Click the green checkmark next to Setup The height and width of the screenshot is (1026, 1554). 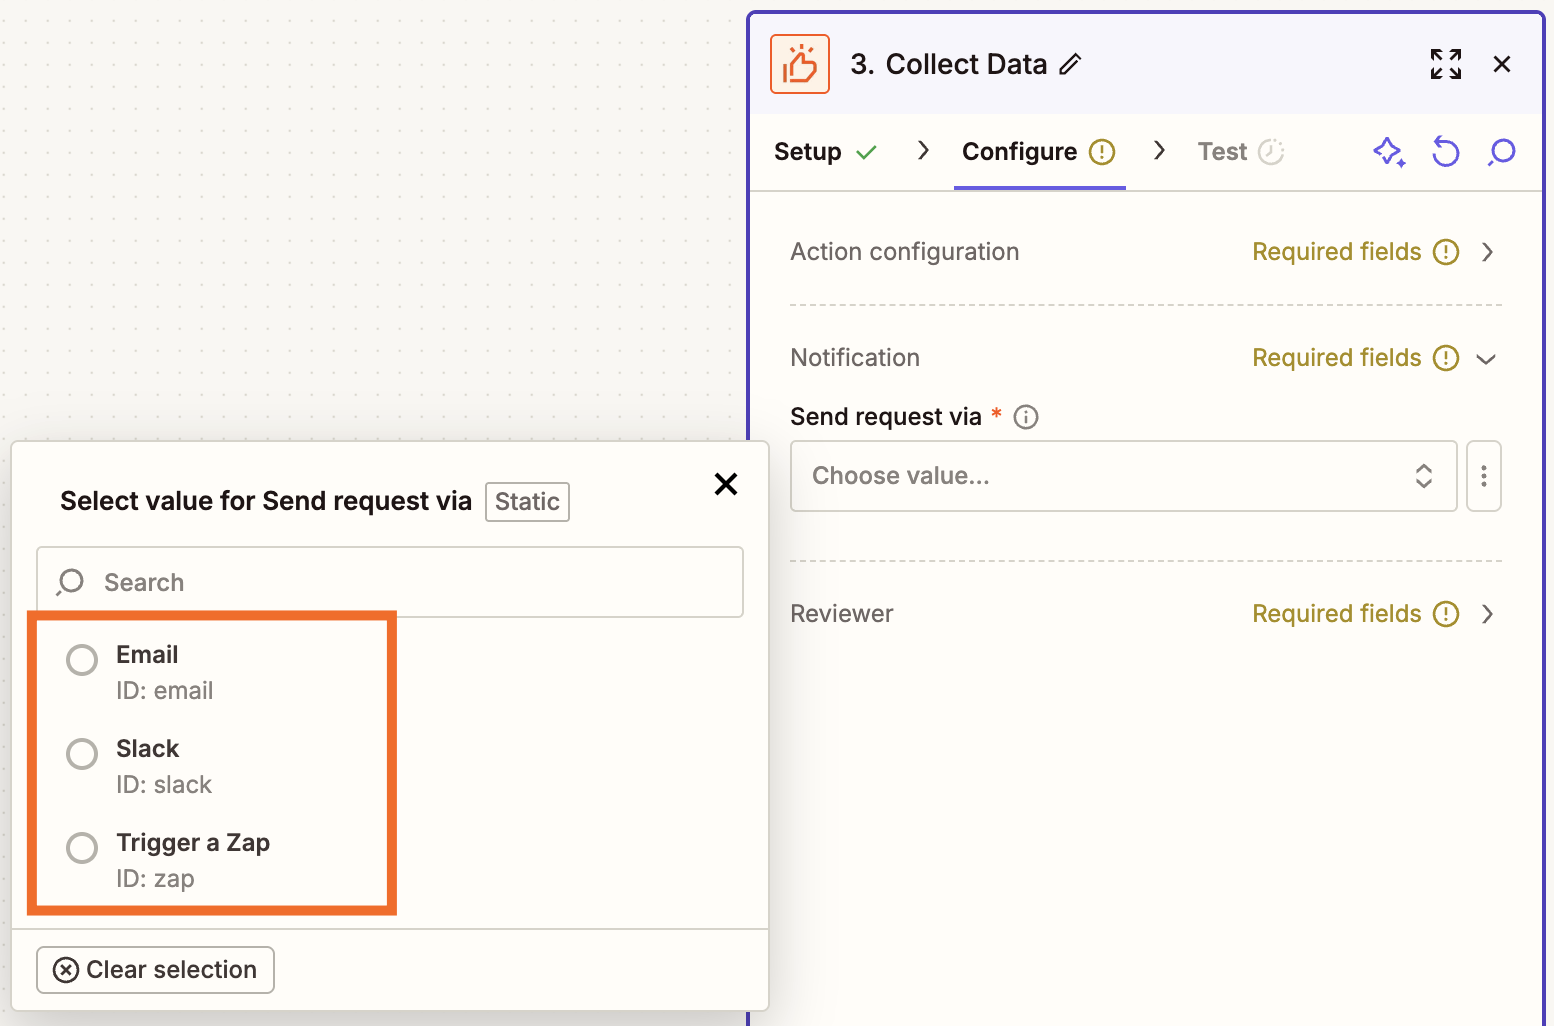pyautogui.click(x=867, y=152)
